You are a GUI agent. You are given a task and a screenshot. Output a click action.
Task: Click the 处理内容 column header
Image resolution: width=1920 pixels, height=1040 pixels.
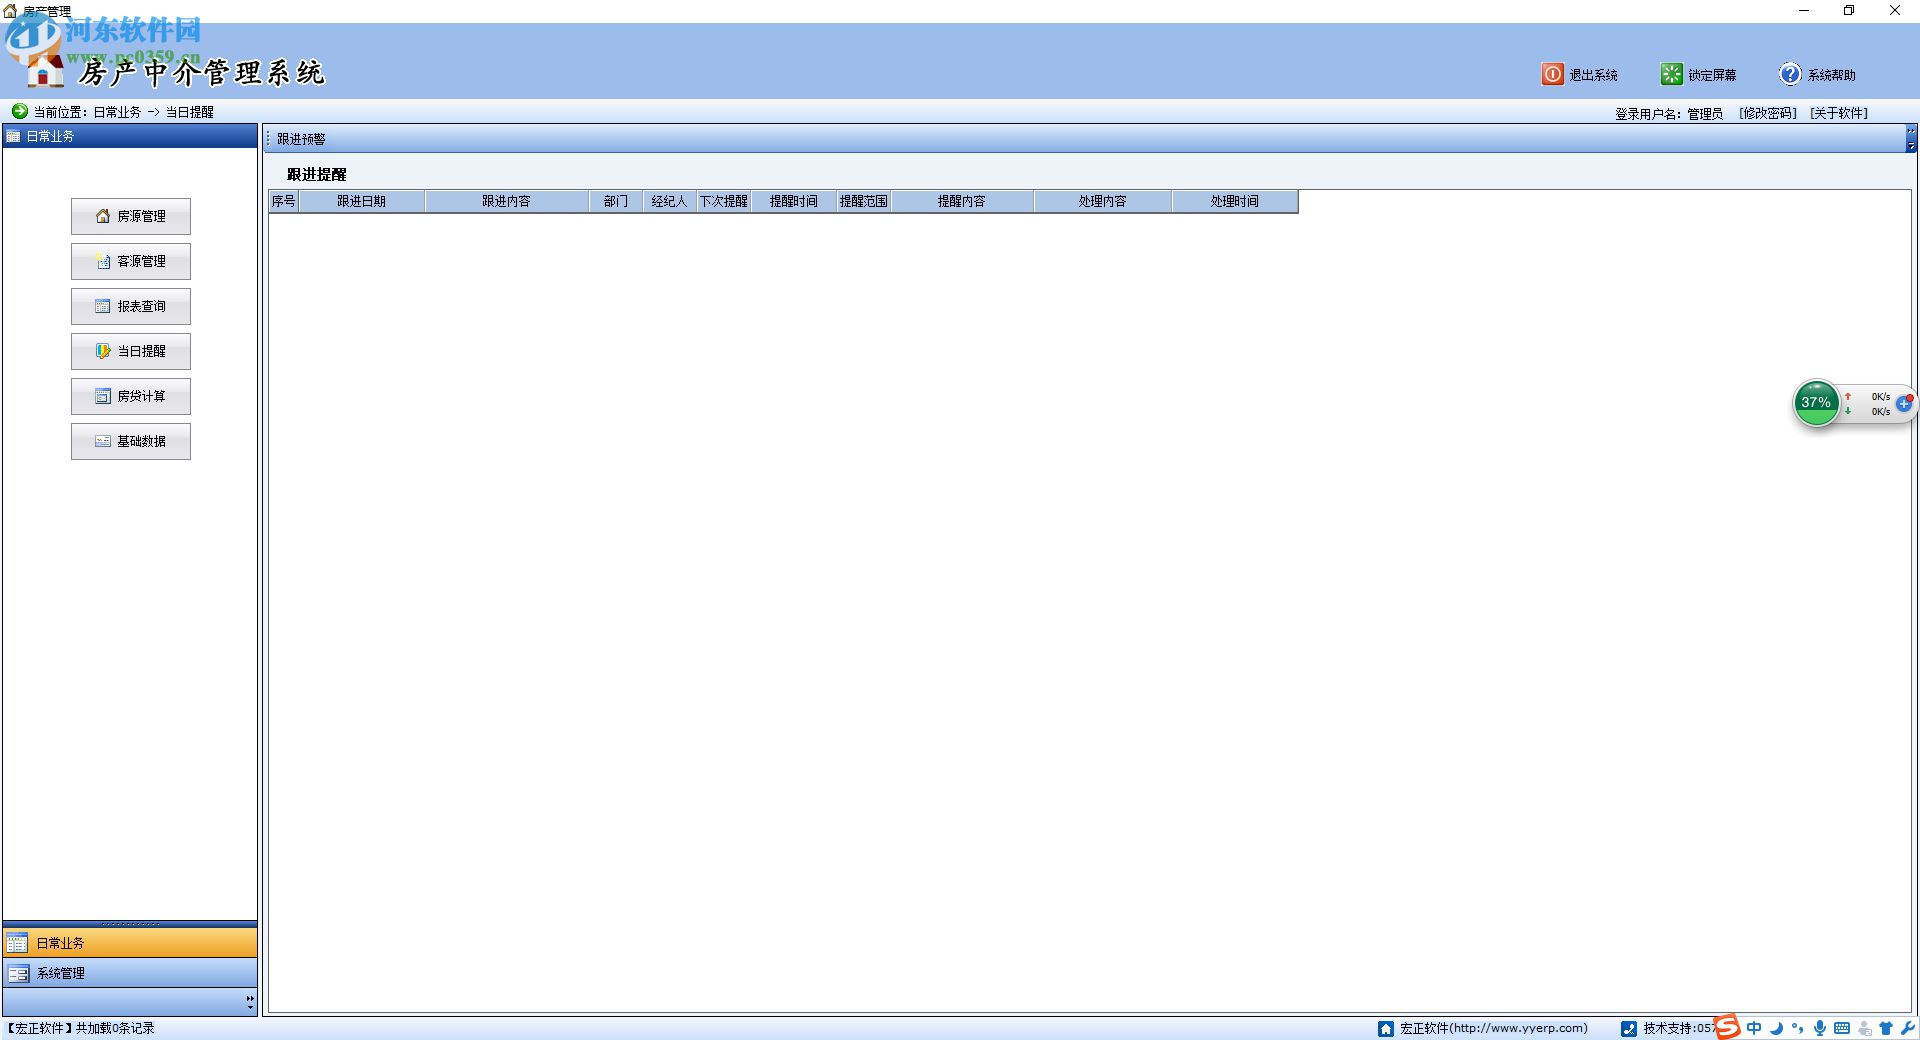1103,201
